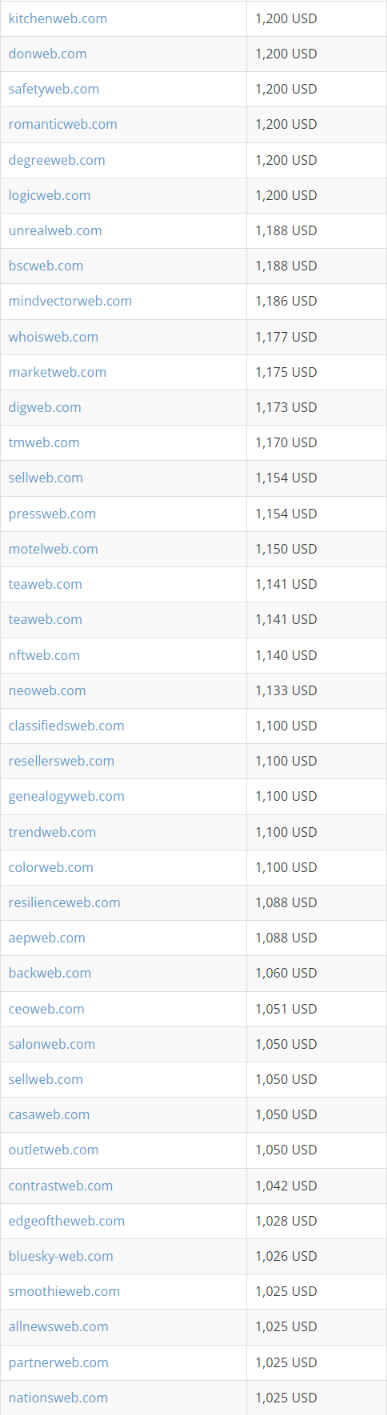Open genealogyweb.com domain page

[66, 796]
